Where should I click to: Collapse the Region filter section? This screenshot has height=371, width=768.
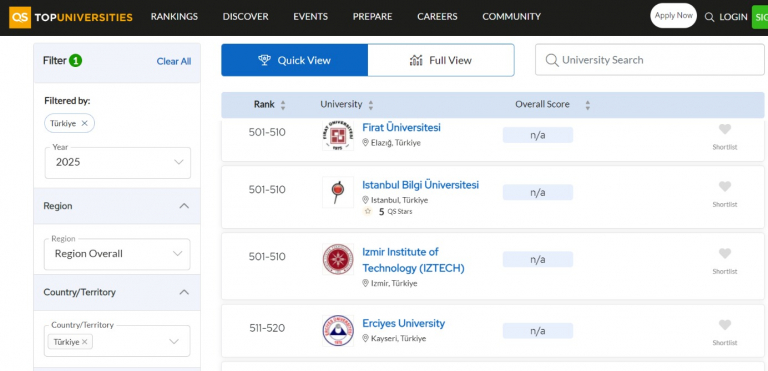point(184,206)
